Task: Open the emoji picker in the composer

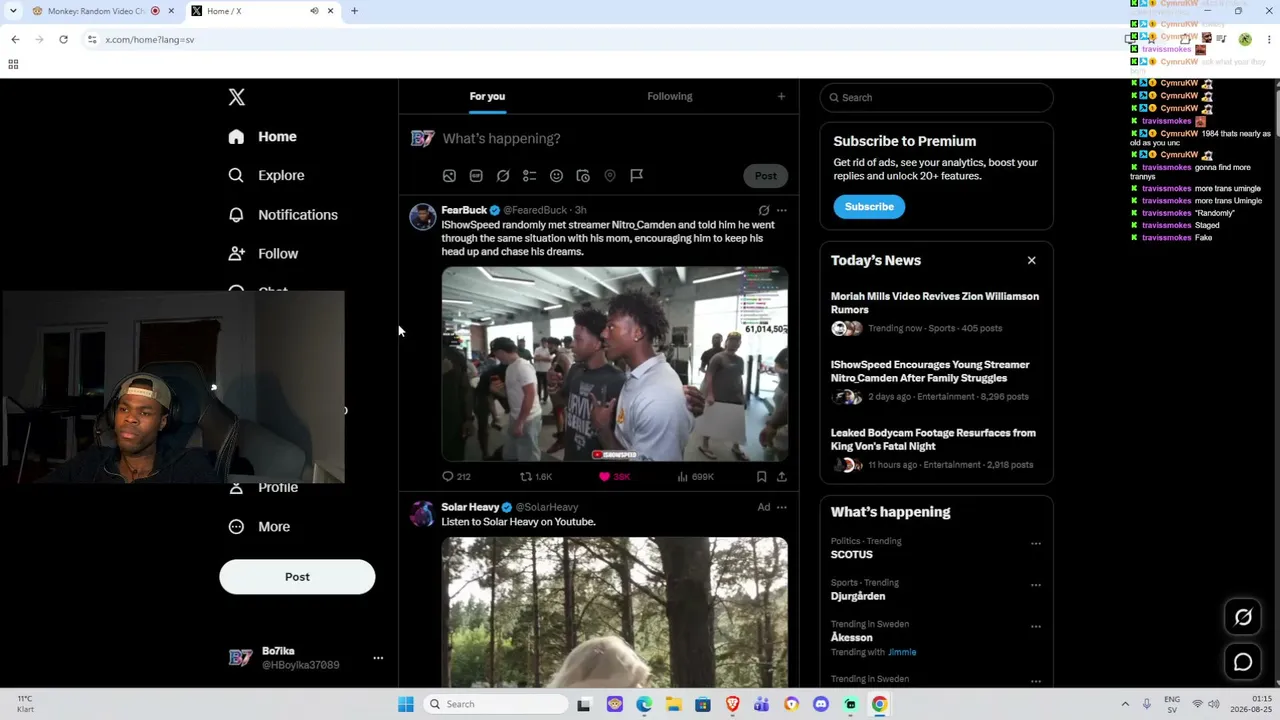Action: pyautogui.click(x=556, y=176)
